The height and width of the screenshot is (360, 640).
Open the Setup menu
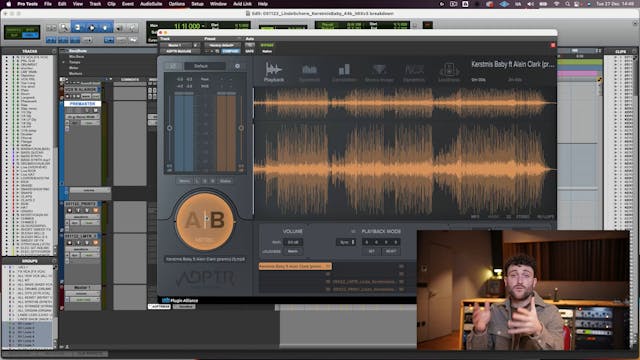point(198,4)
